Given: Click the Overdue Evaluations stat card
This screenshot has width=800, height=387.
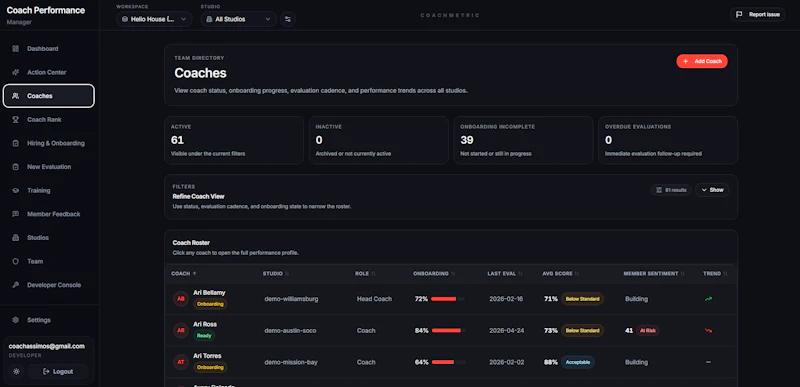Looking at the screenshot, I should pos(668,140).
